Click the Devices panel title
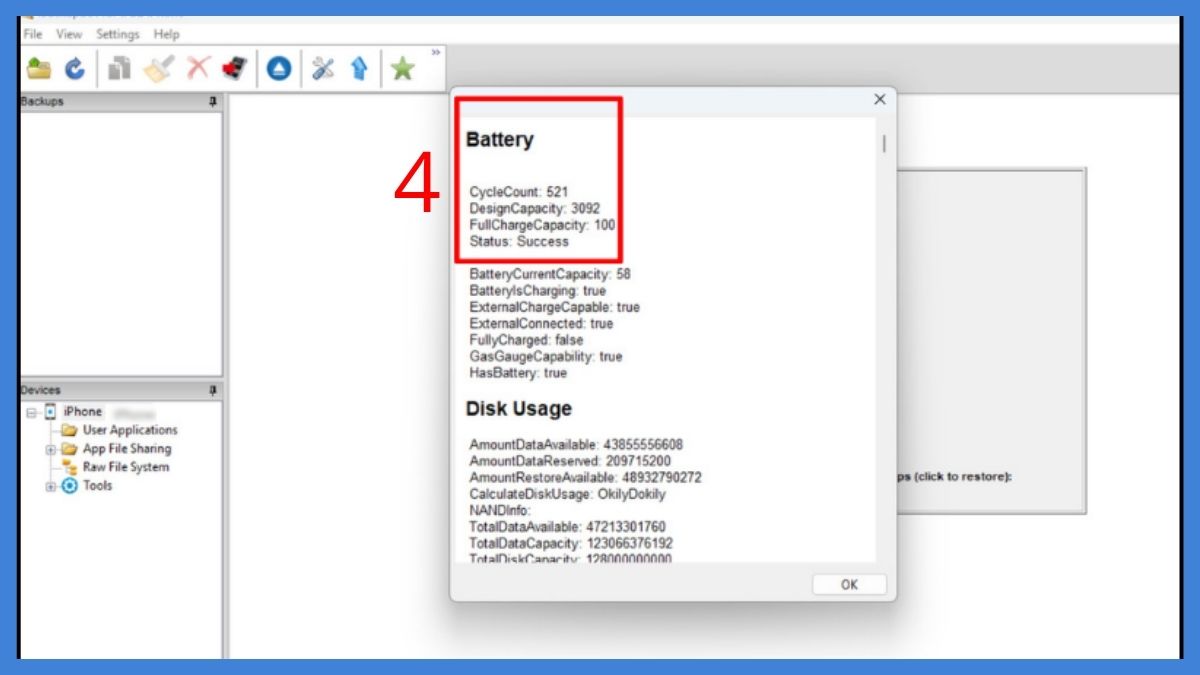Screen dimensions: 1200x675 pyautogui.click(x=41, y=390)
